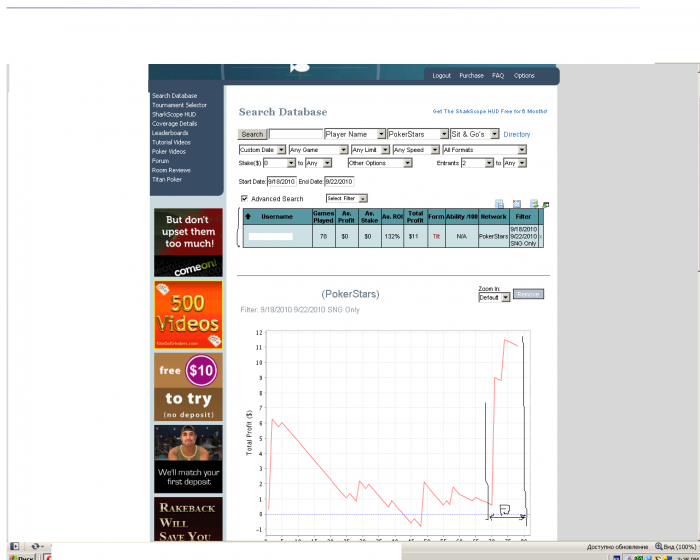Image resolution: width=700 pixels, height=560 pixels.
Task: Click the free $10 to try banner
Action: 188,387
